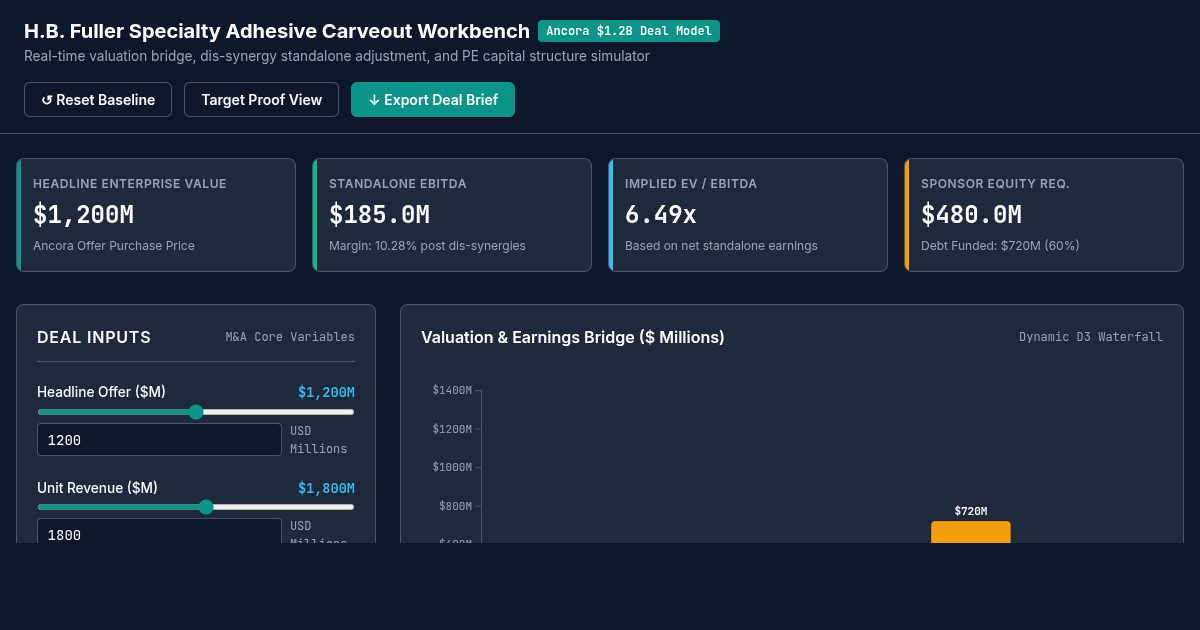Click the workbench page title
1200x630 pixels.
point(277,31)
